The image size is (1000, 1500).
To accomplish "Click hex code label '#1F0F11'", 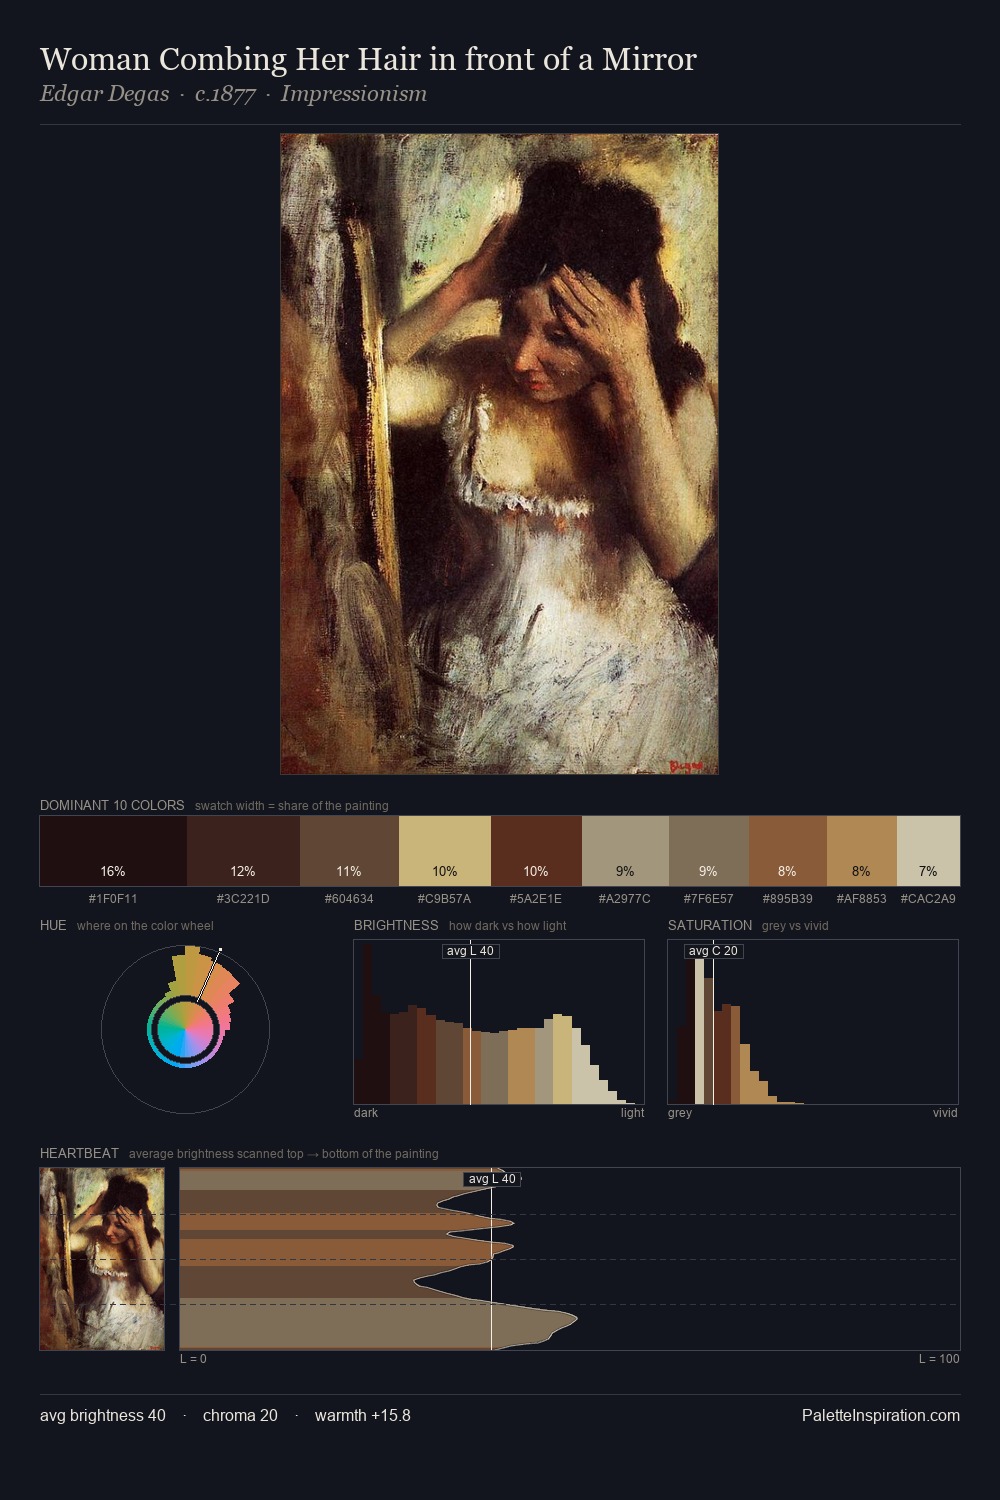I will click(113, 898).
